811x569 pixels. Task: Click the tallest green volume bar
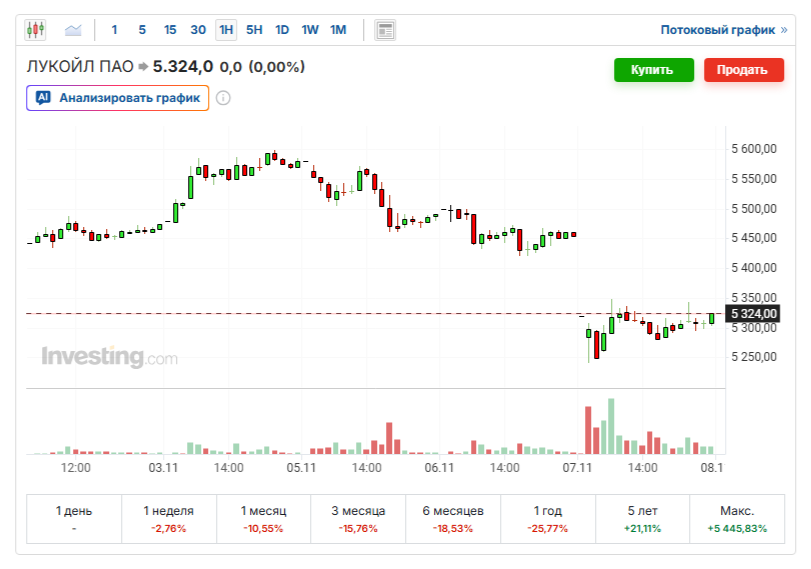click(611, 426)
